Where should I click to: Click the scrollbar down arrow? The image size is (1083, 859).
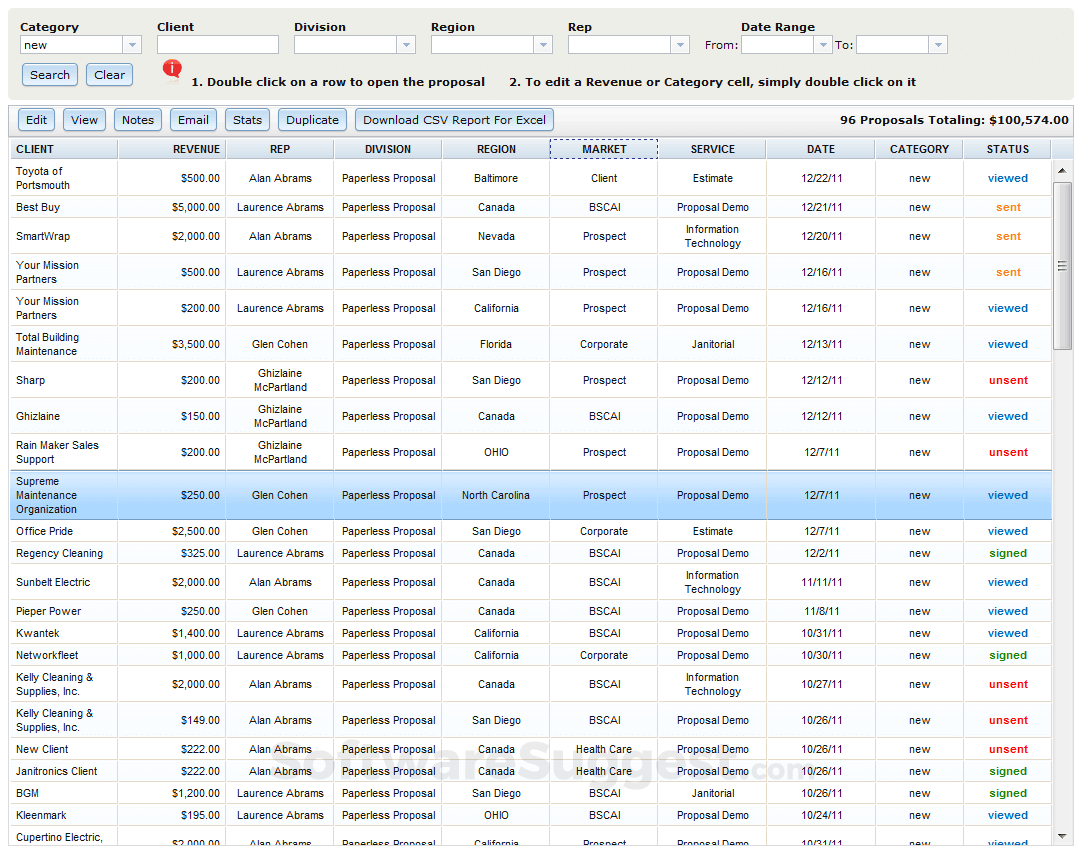1062,836
